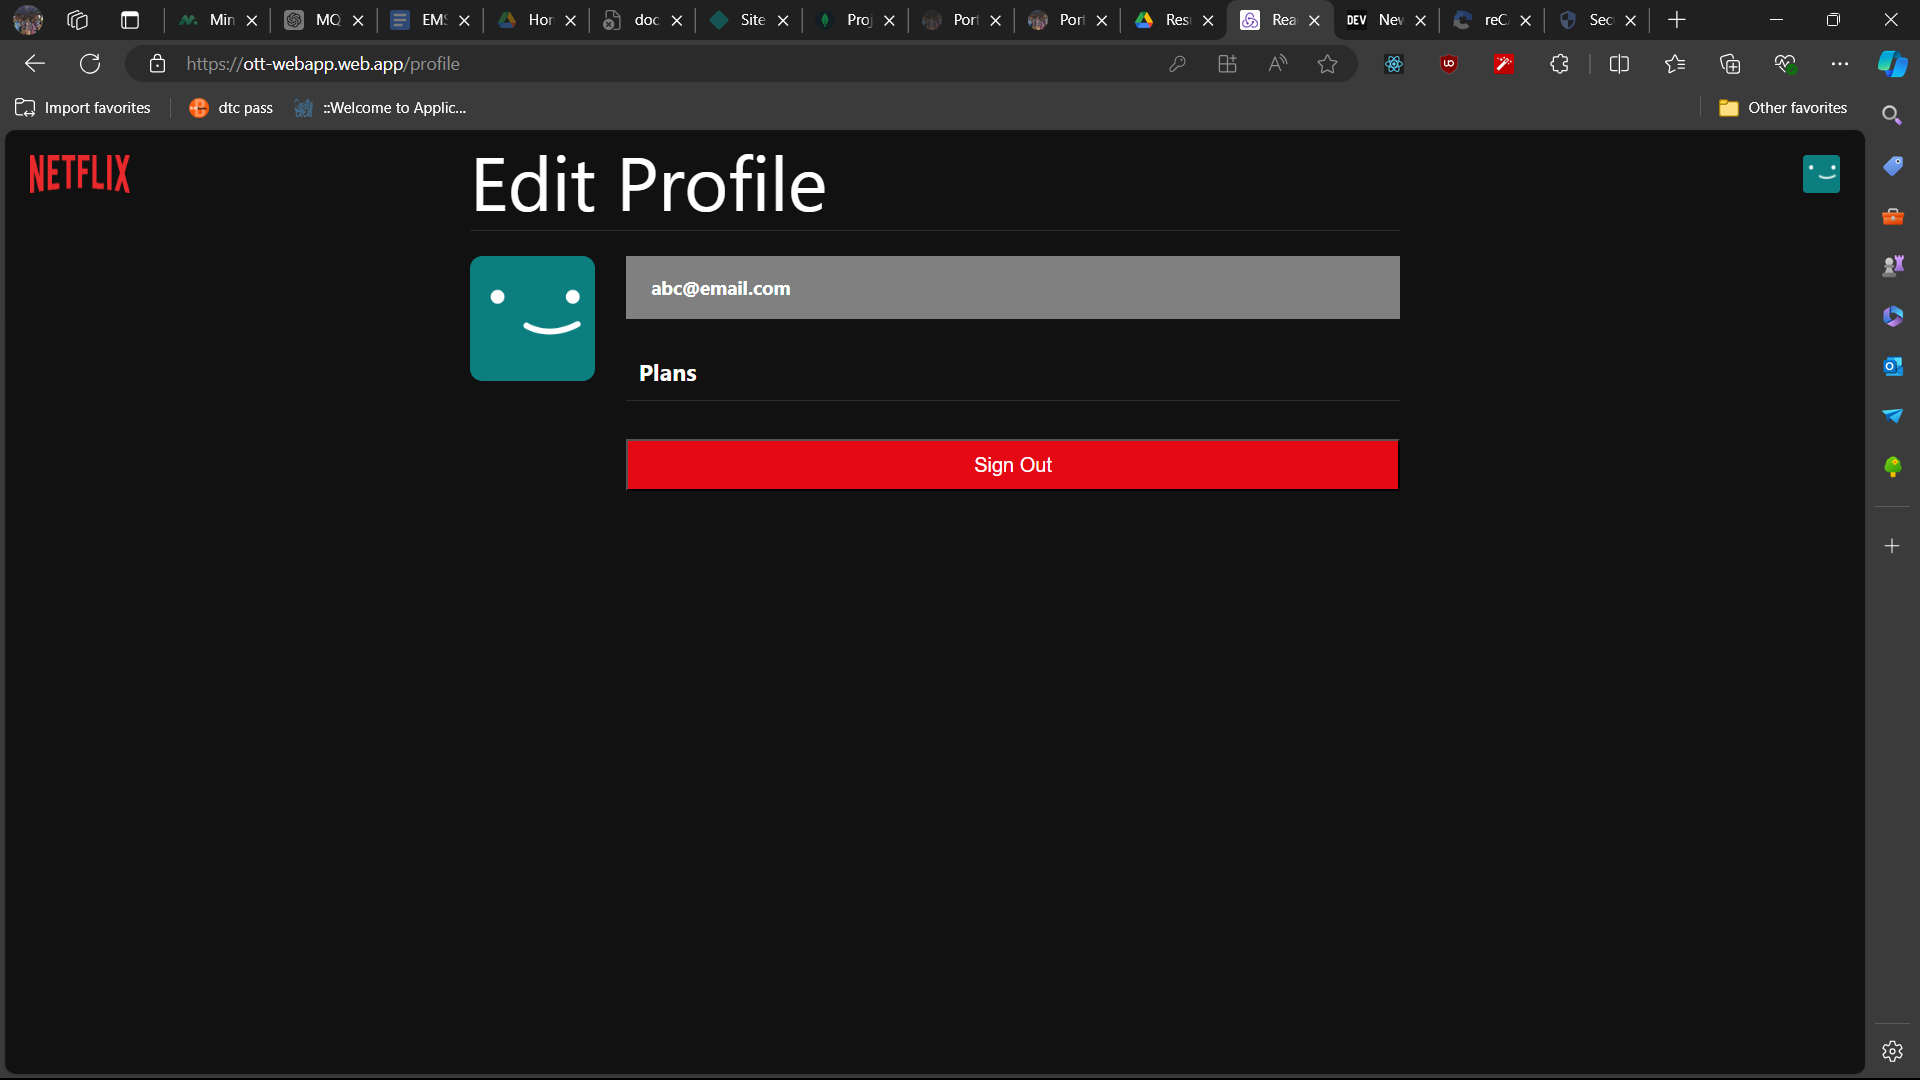Open React Developer Tools extension
Viewport: 1920px width, 1080px height.
point(1394,64)
